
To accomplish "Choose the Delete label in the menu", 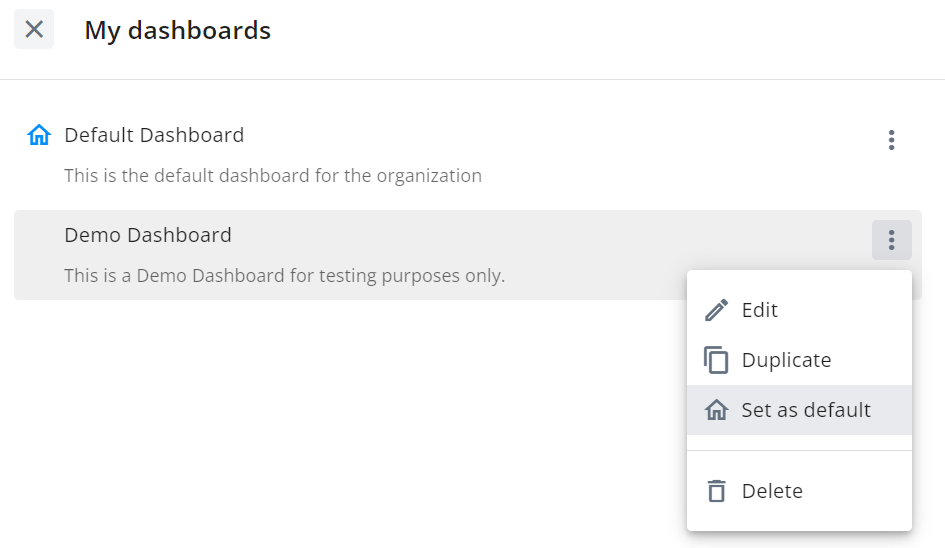I will [x=772, y=491].
